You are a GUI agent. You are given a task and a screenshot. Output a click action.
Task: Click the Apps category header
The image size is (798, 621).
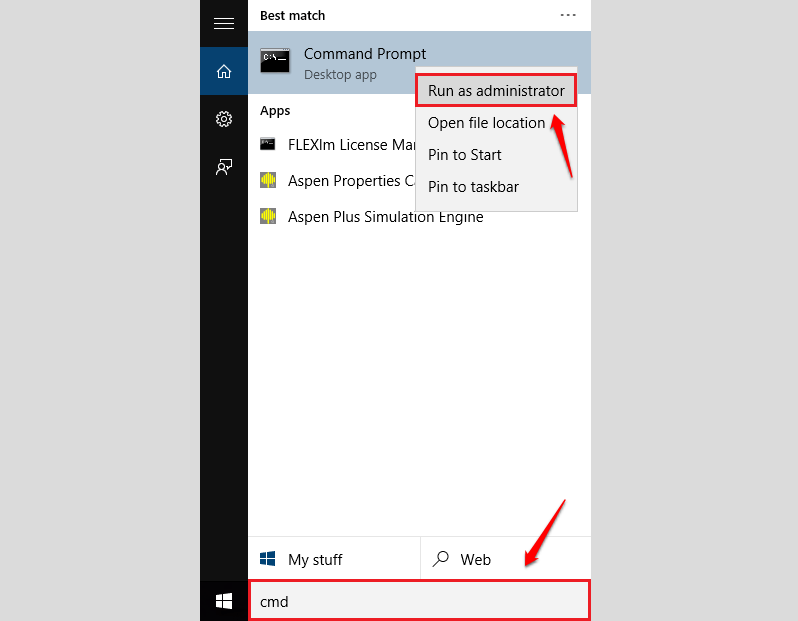pyautogui.click(x=275, y=111)
